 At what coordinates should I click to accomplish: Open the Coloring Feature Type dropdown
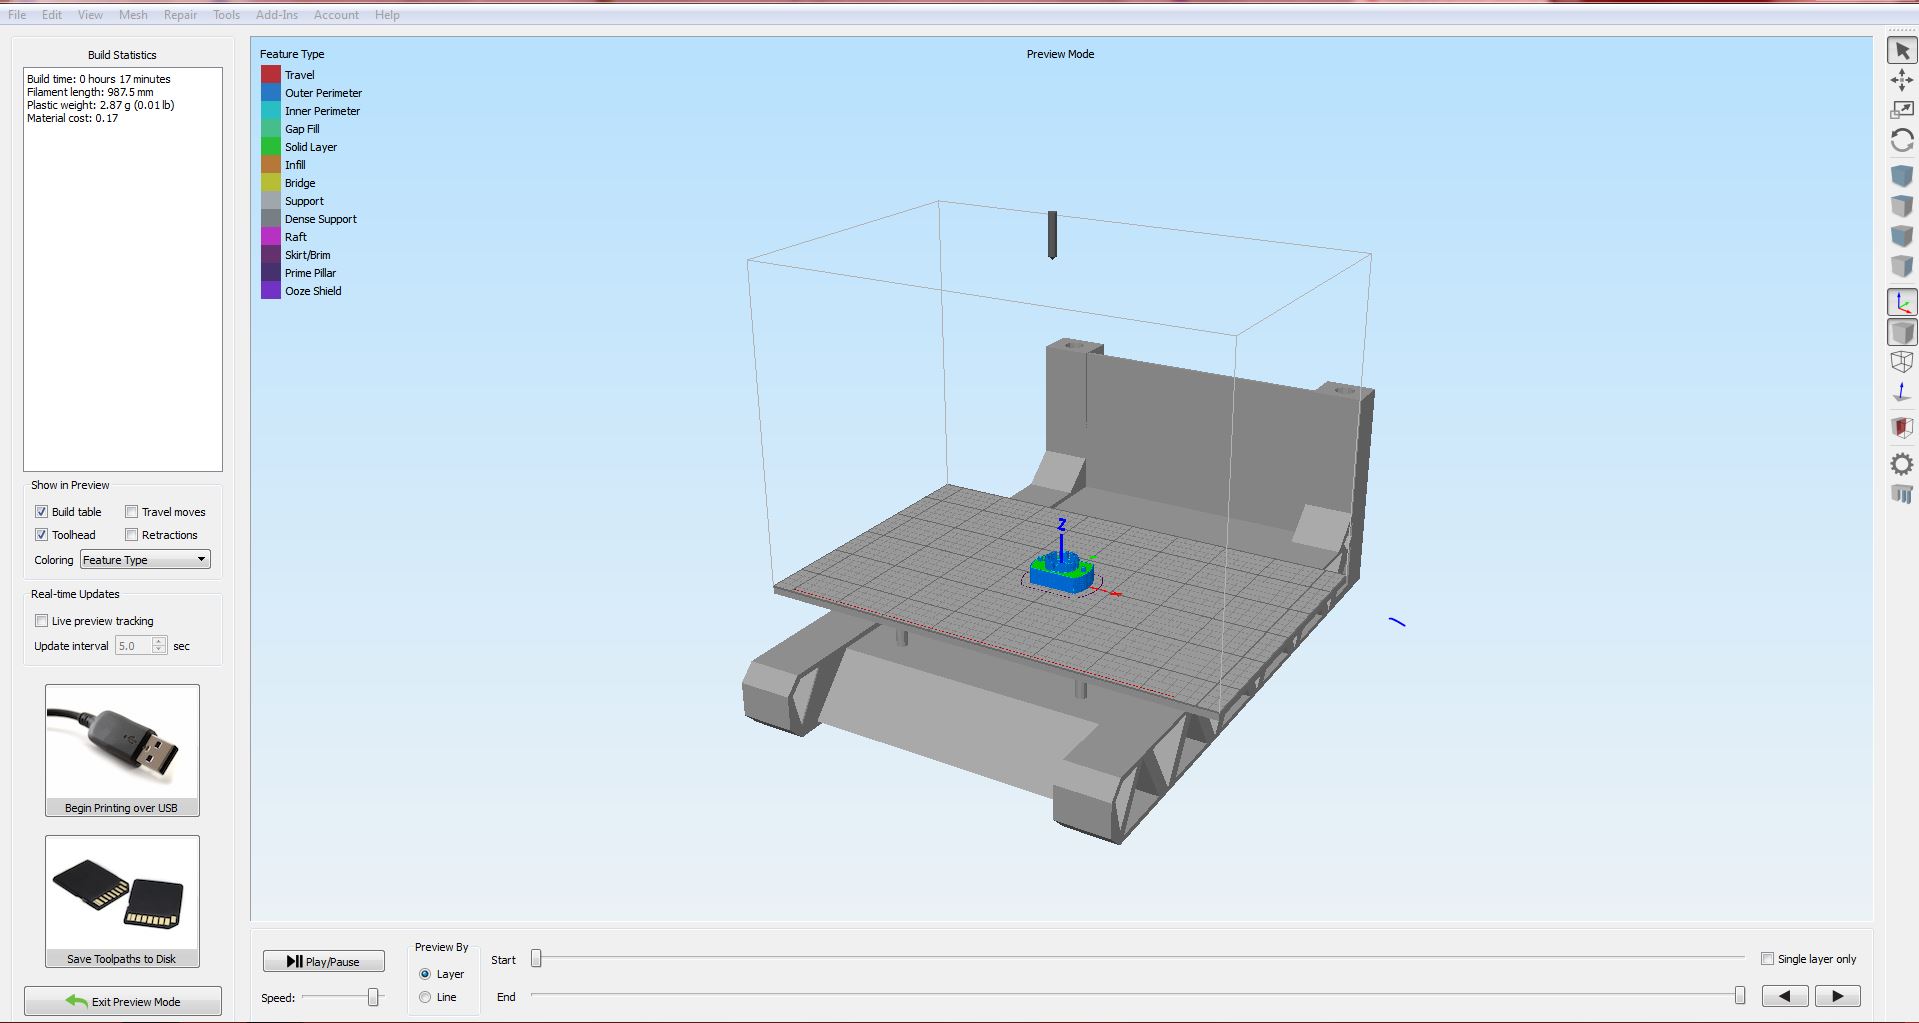pos(145,560)
